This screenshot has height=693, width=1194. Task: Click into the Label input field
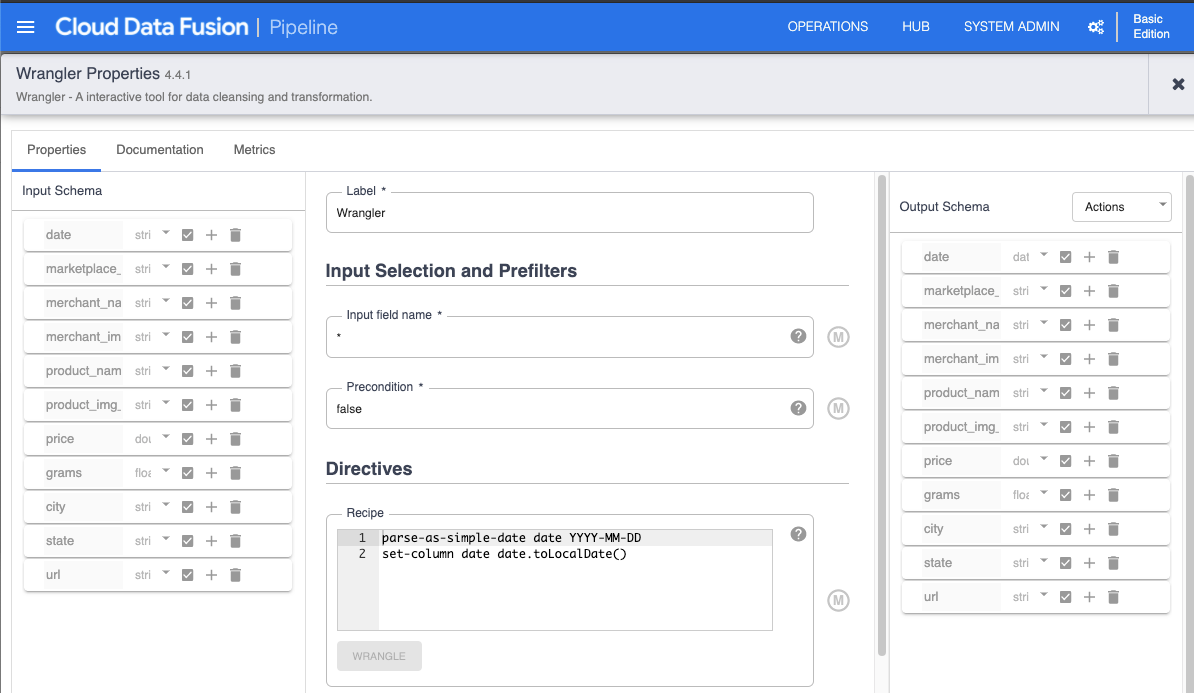tap(570, 212)
